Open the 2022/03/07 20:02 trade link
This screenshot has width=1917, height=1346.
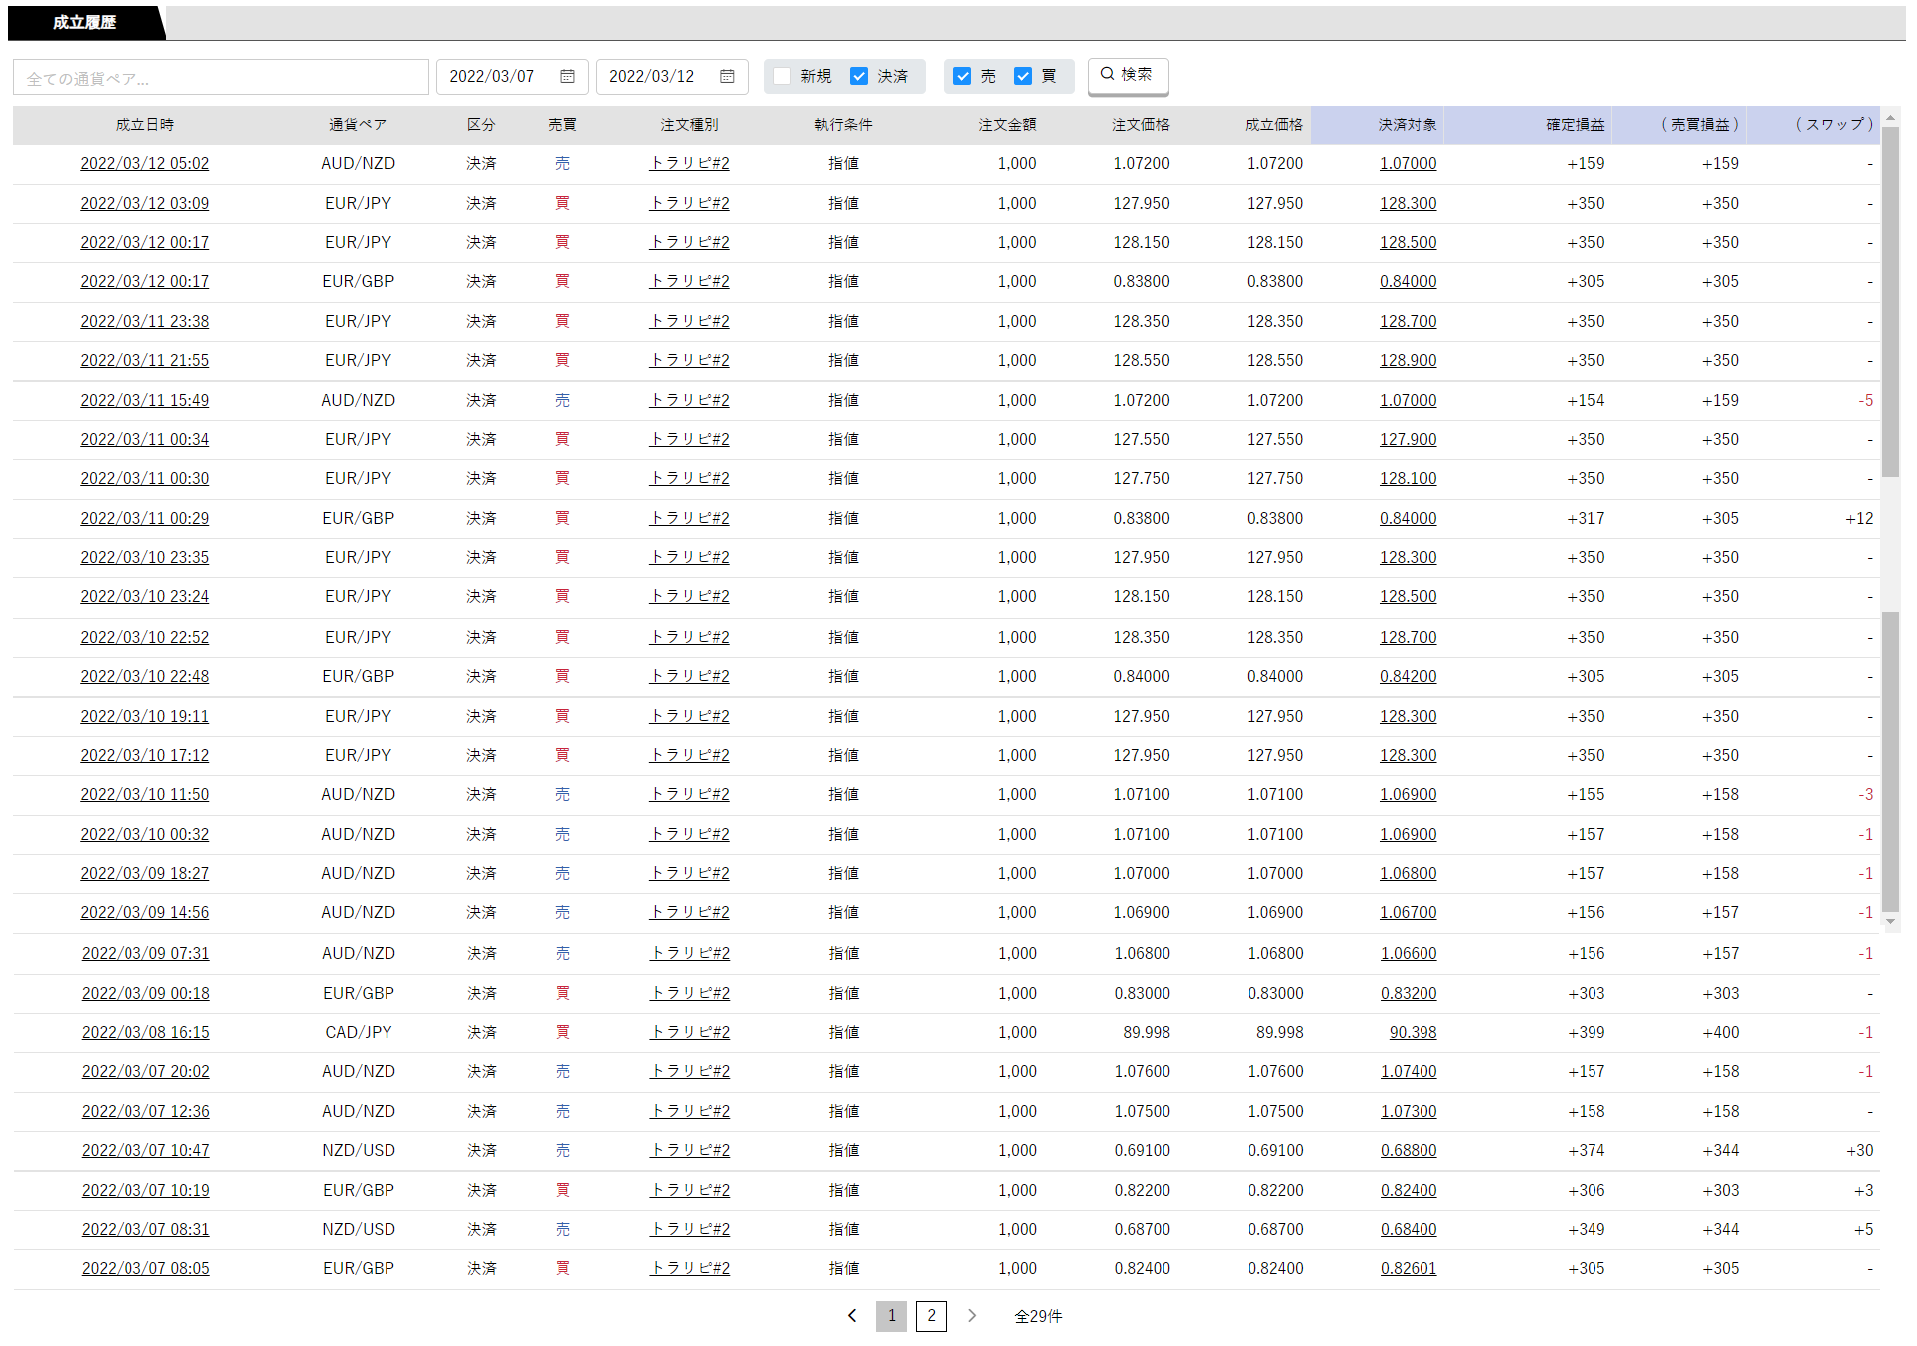pyautogui.click(x=146, y=1072)
